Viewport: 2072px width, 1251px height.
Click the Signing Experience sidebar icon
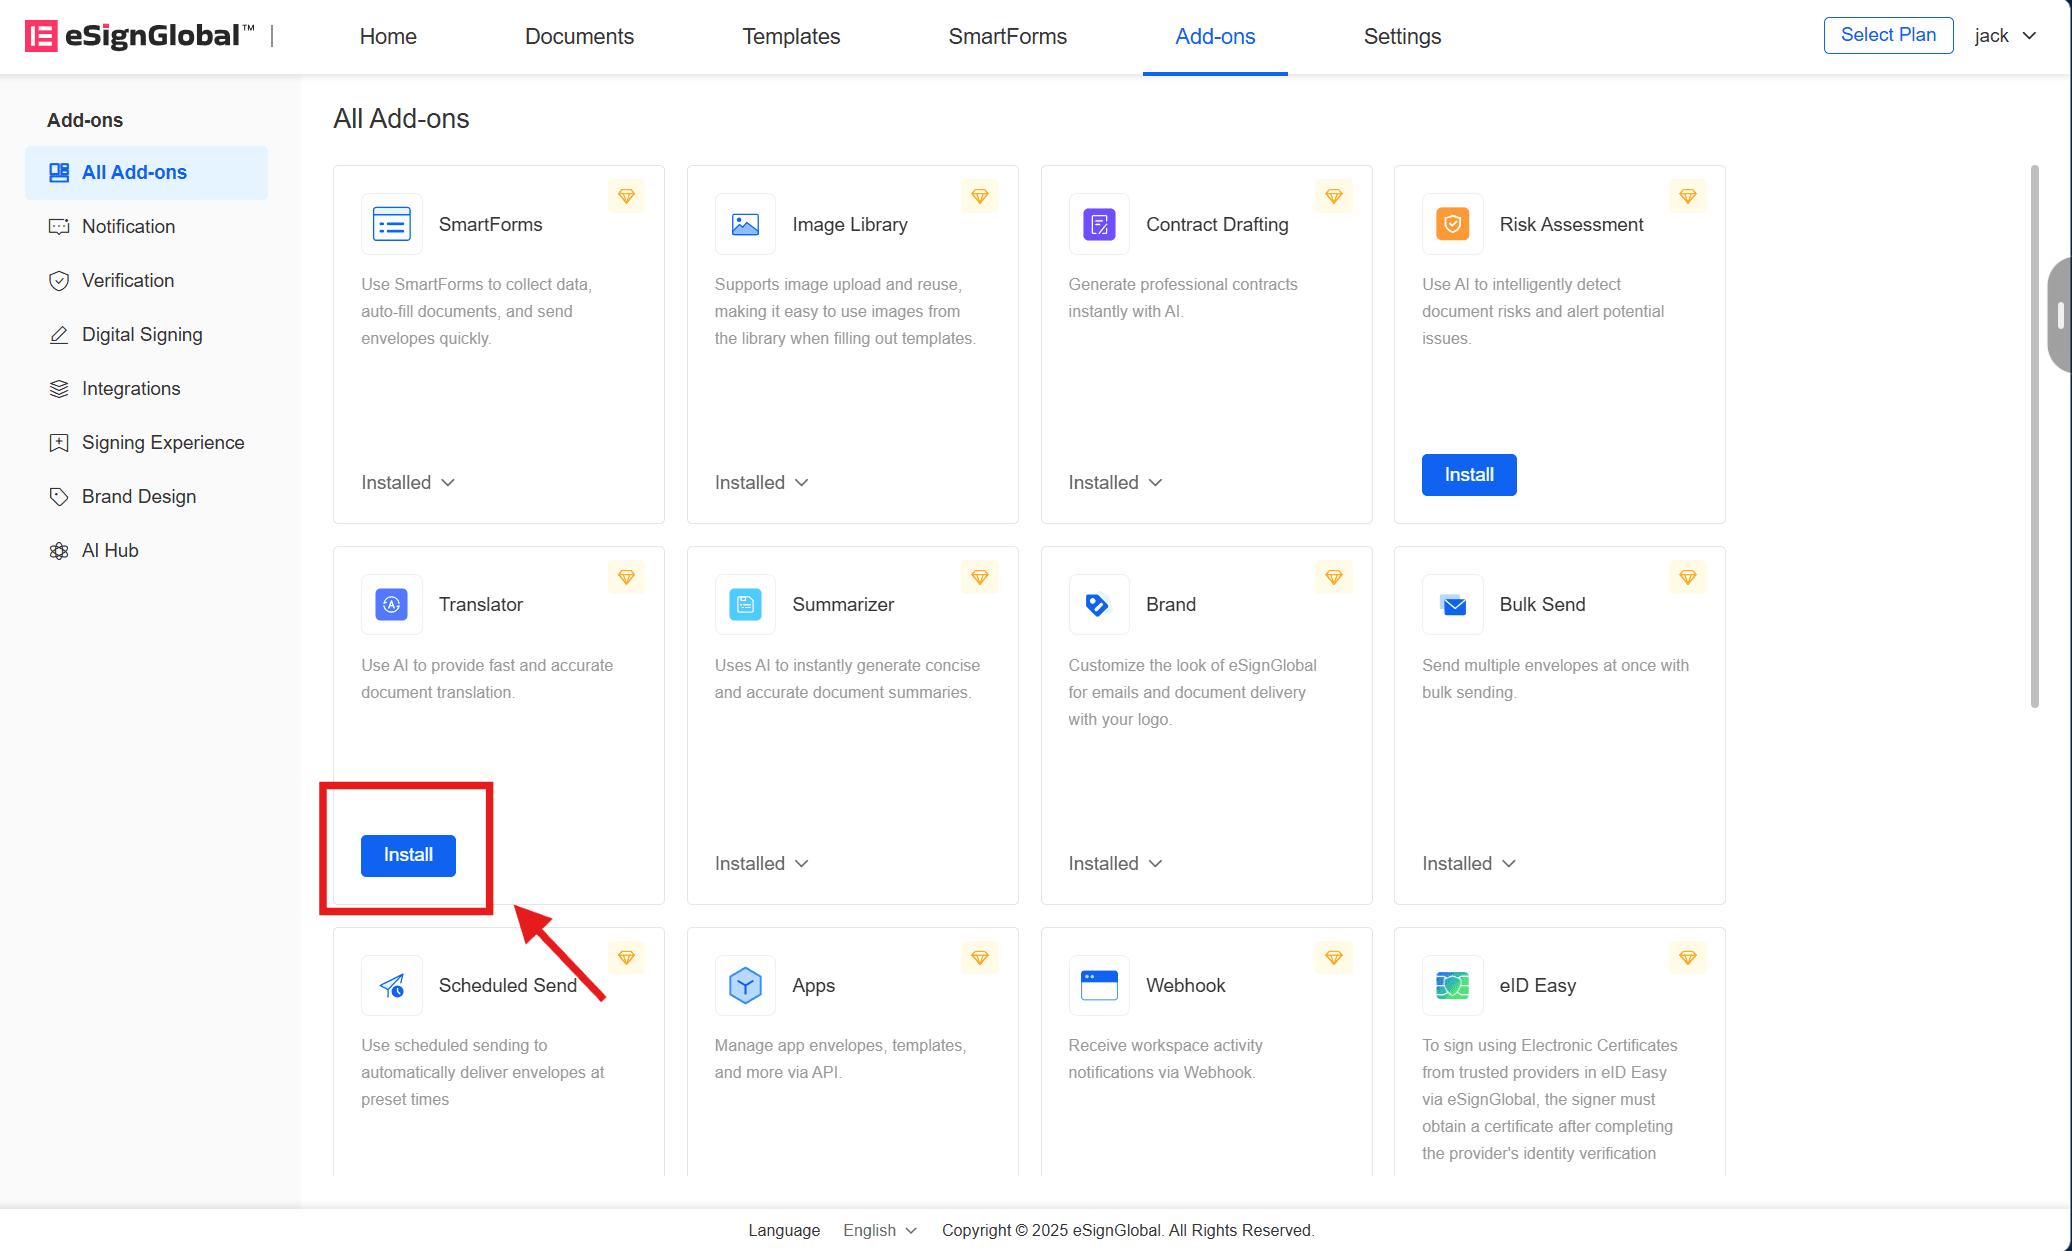tap(59, 443)
